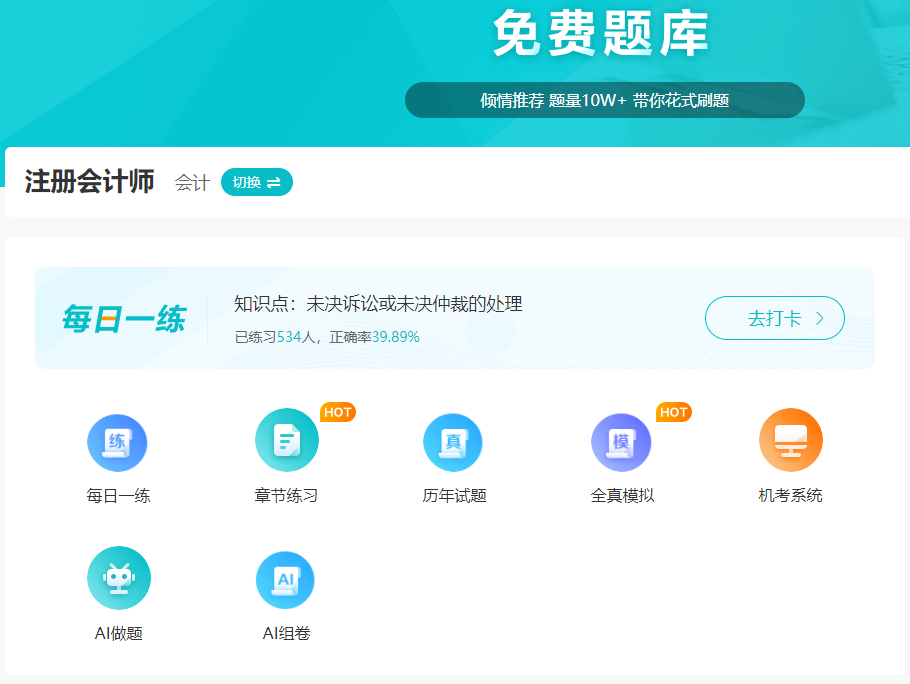Click the 去打卡 check-in button
This screenshot has height=684, width=910.
tap(774, 317)
